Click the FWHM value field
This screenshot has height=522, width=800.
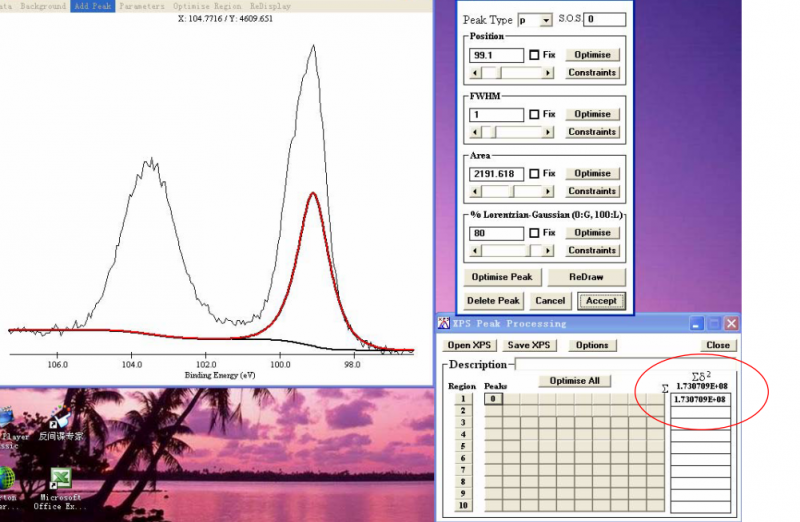pyautogui.click(x=496, y=114)
